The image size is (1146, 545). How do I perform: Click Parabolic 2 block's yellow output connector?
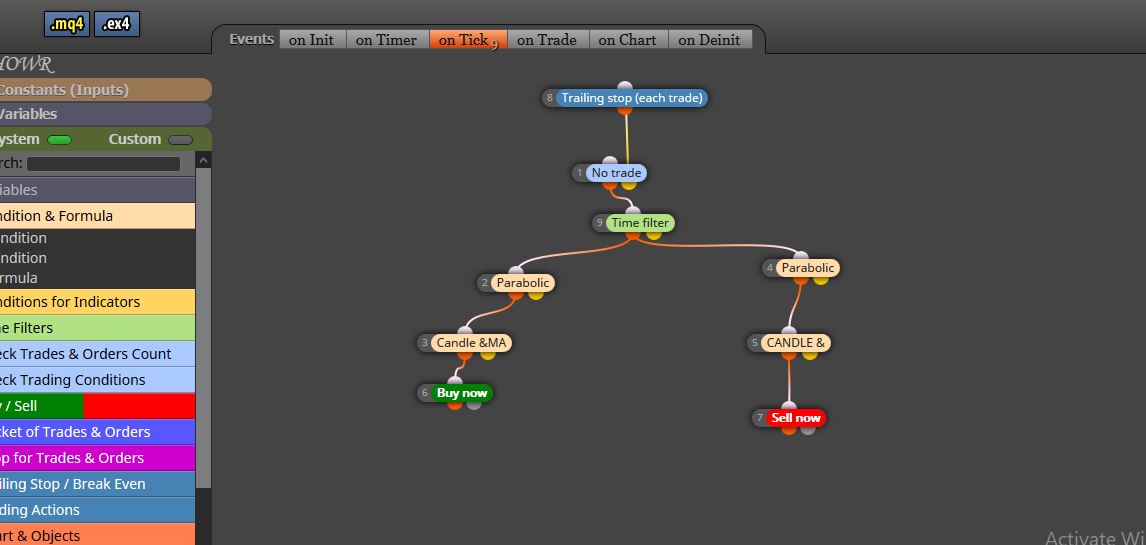(x=536, y=294)
